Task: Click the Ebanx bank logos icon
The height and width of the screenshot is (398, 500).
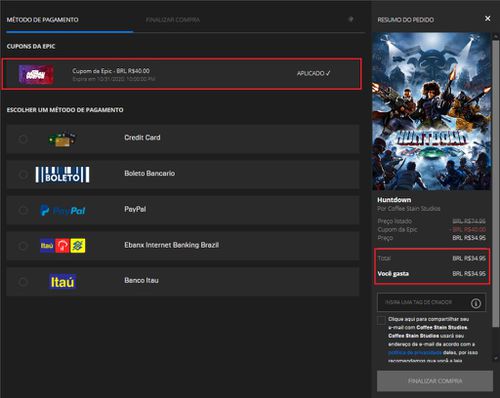Action: (x=63, y=246)
